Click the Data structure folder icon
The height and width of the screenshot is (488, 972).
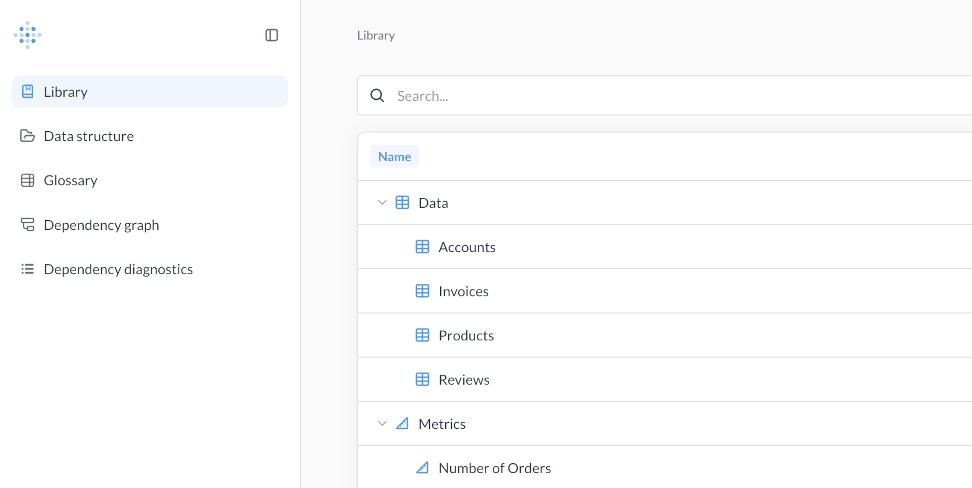click(x=27, y=136)
